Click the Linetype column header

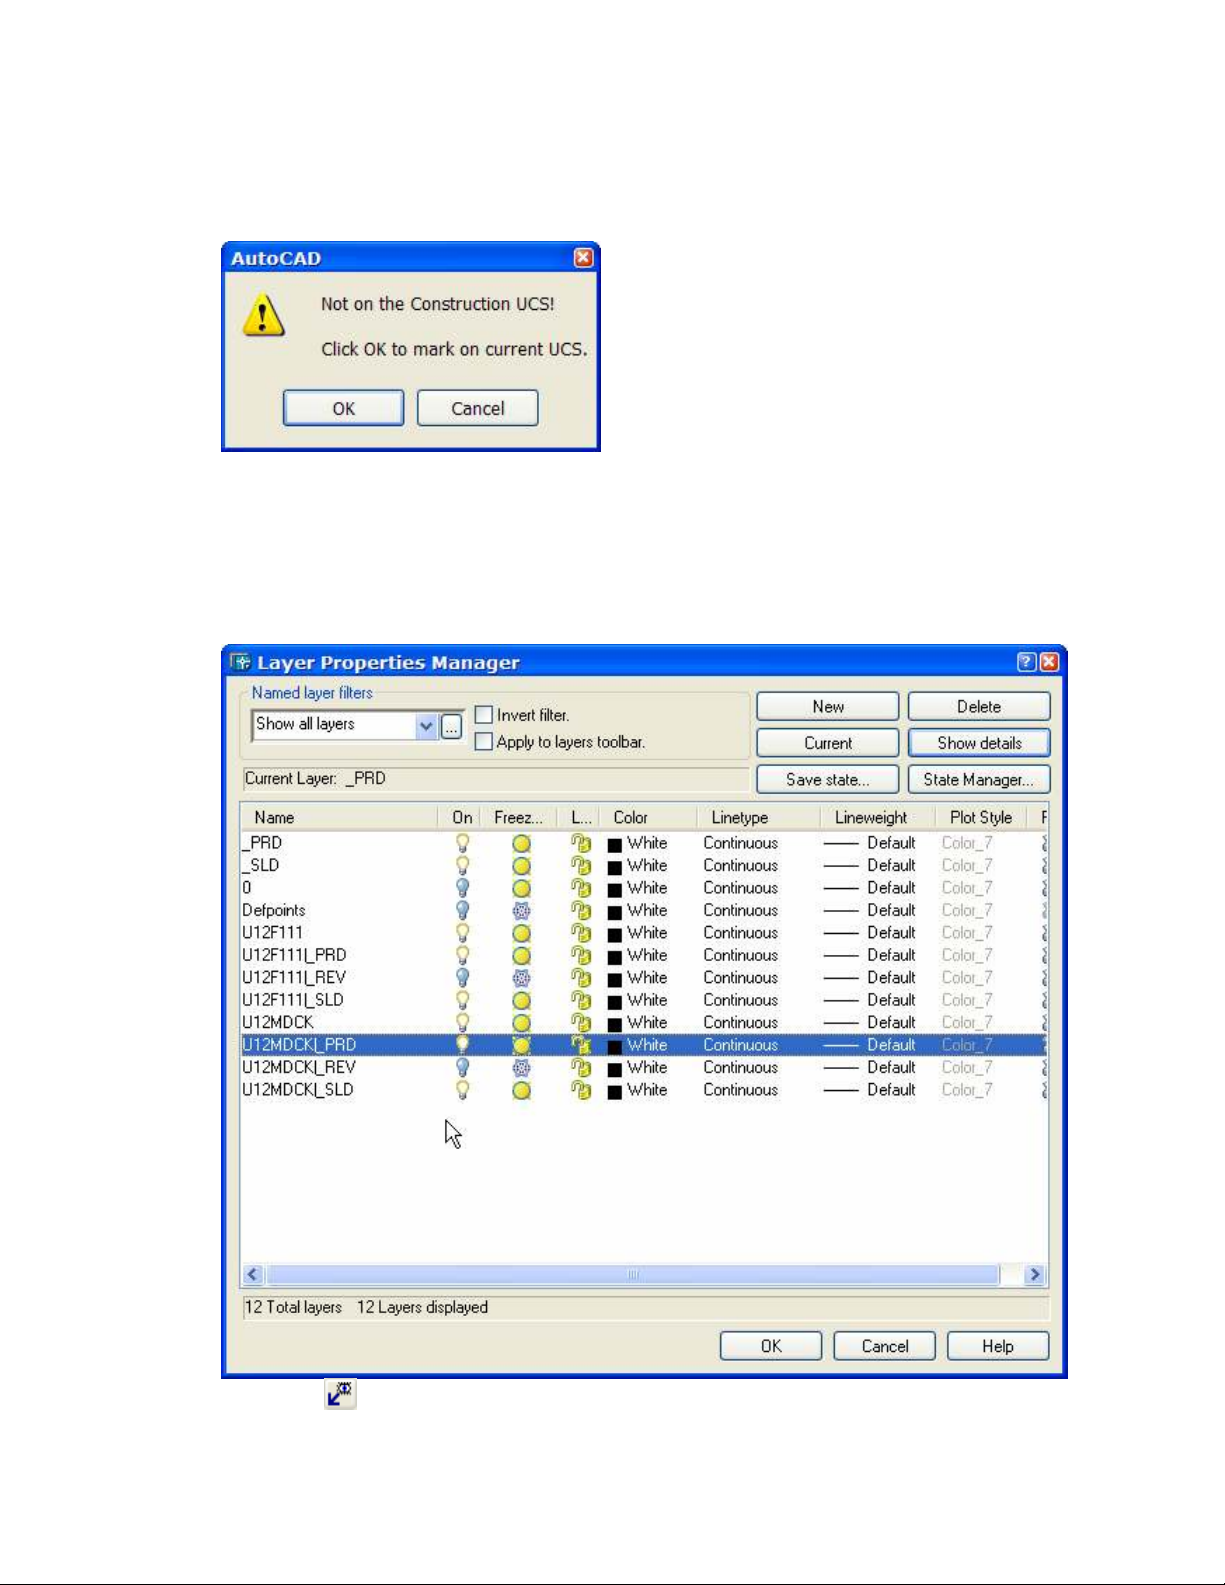pos(739,818)
